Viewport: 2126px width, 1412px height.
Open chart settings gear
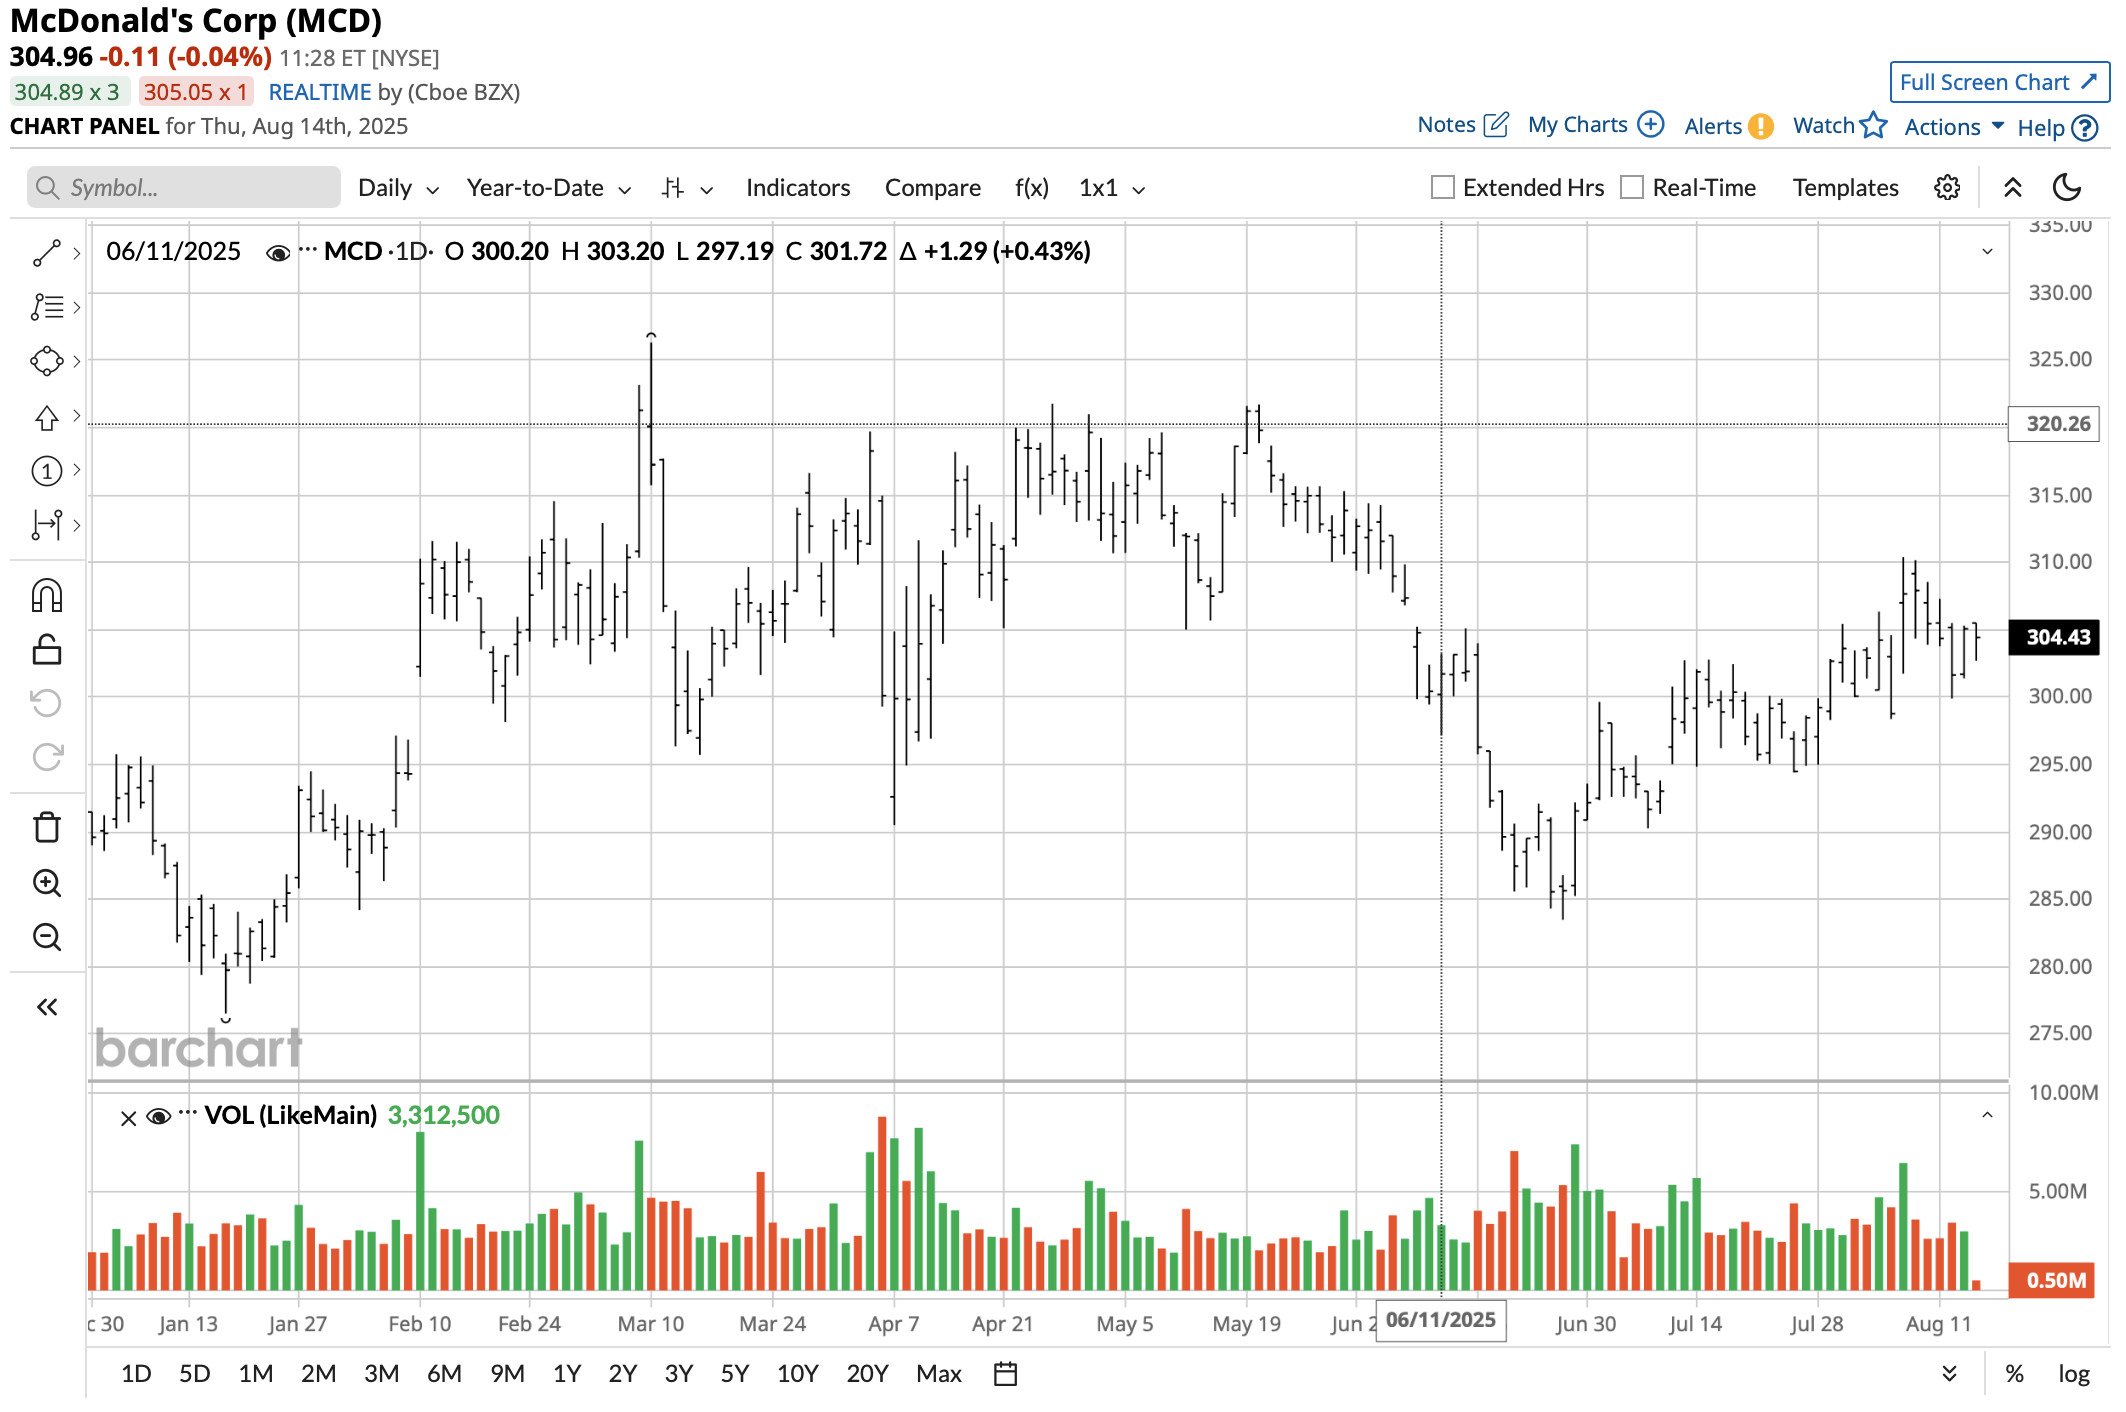click(1946, 188)
